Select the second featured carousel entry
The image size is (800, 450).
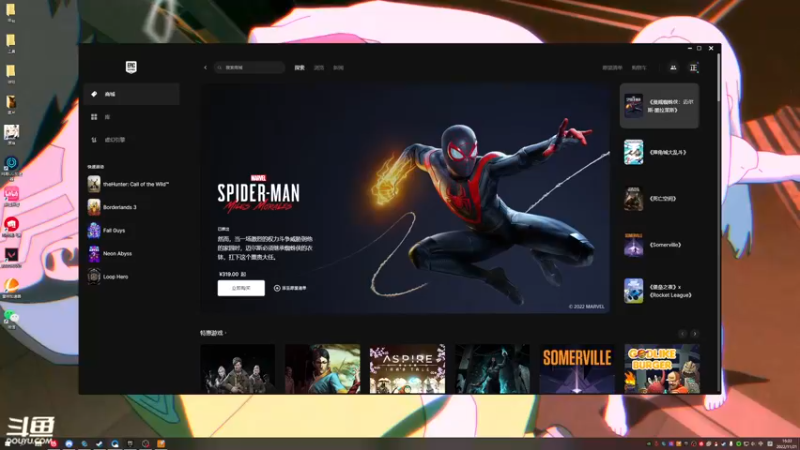[x=659, y=152]
